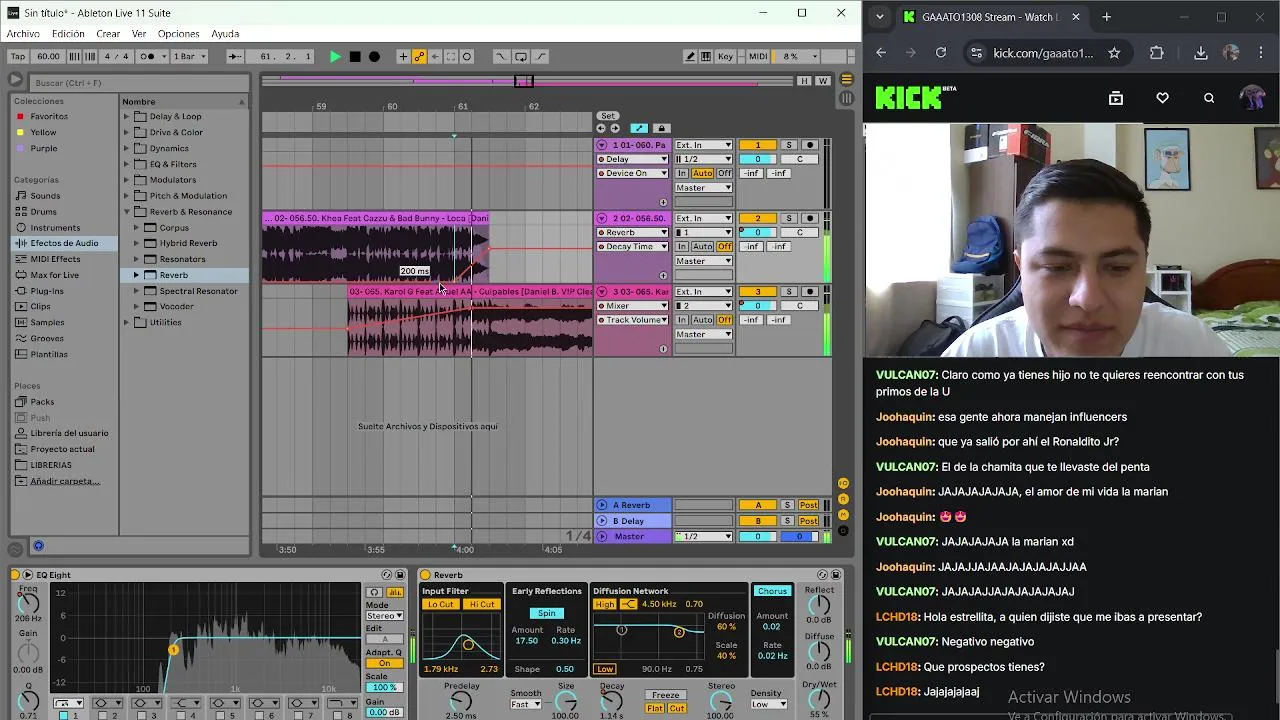Open the Archivo menu
The width and height of the screenshot is (1280, 720).
point(23,34)
